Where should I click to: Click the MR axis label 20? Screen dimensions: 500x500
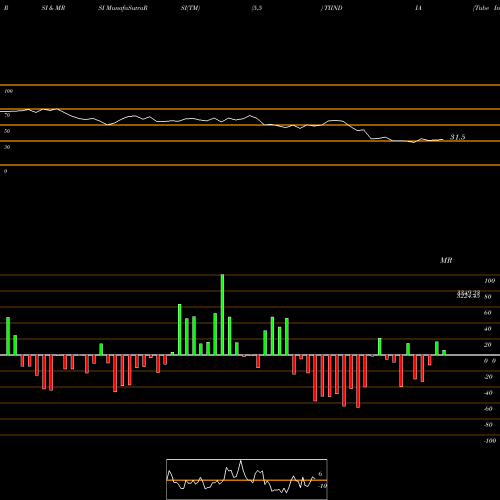click(488, 345)
